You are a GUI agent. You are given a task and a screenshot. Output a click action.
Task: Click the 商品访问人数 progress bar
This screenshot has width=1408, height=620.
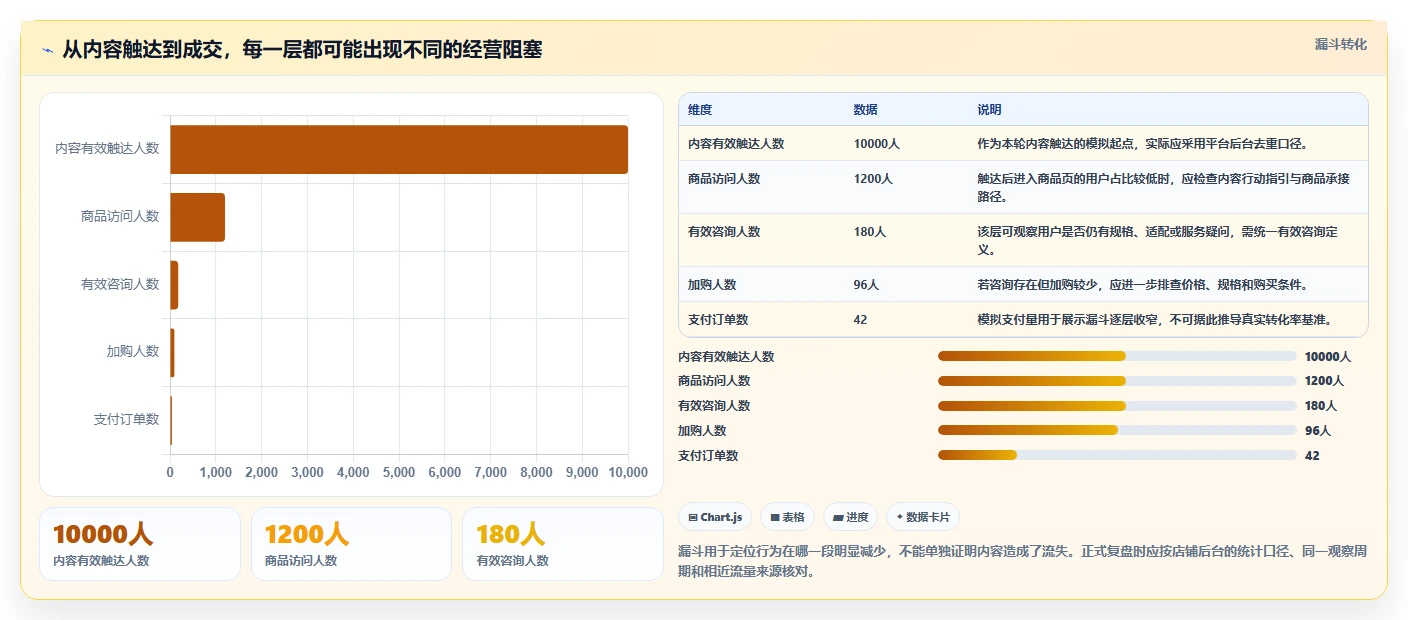(1117, 381)
